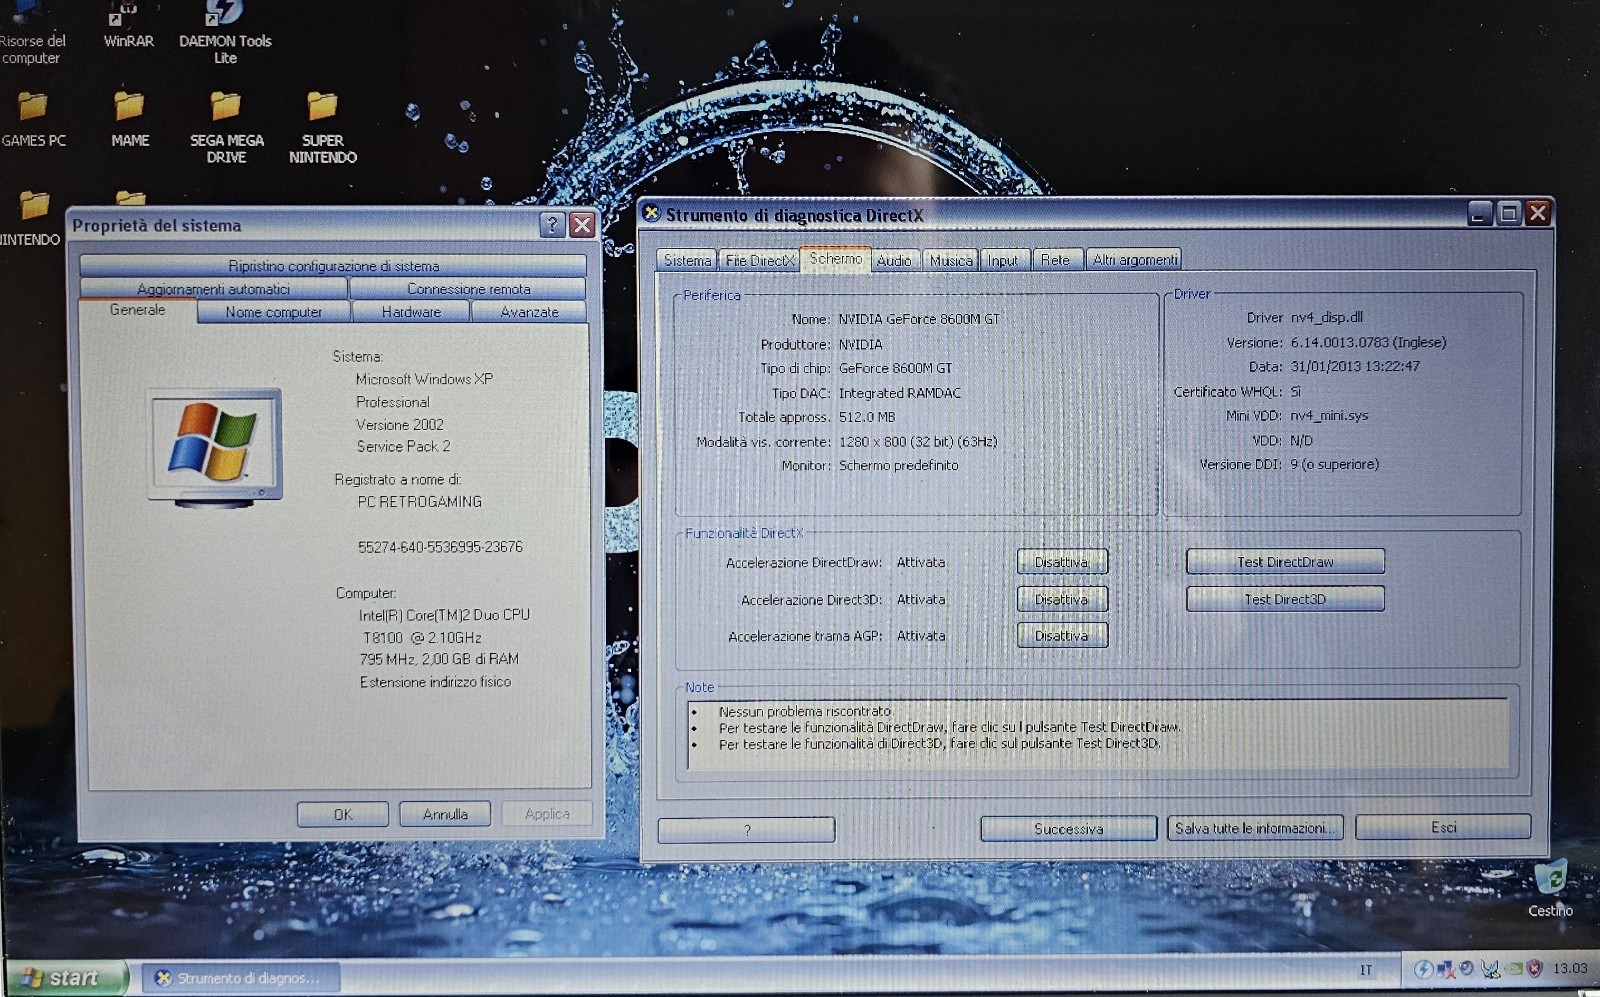The width and height of the screenshot is (1600, 997).
Task: Select the WinRAR desktop shortcut
Action: point(128,26)
